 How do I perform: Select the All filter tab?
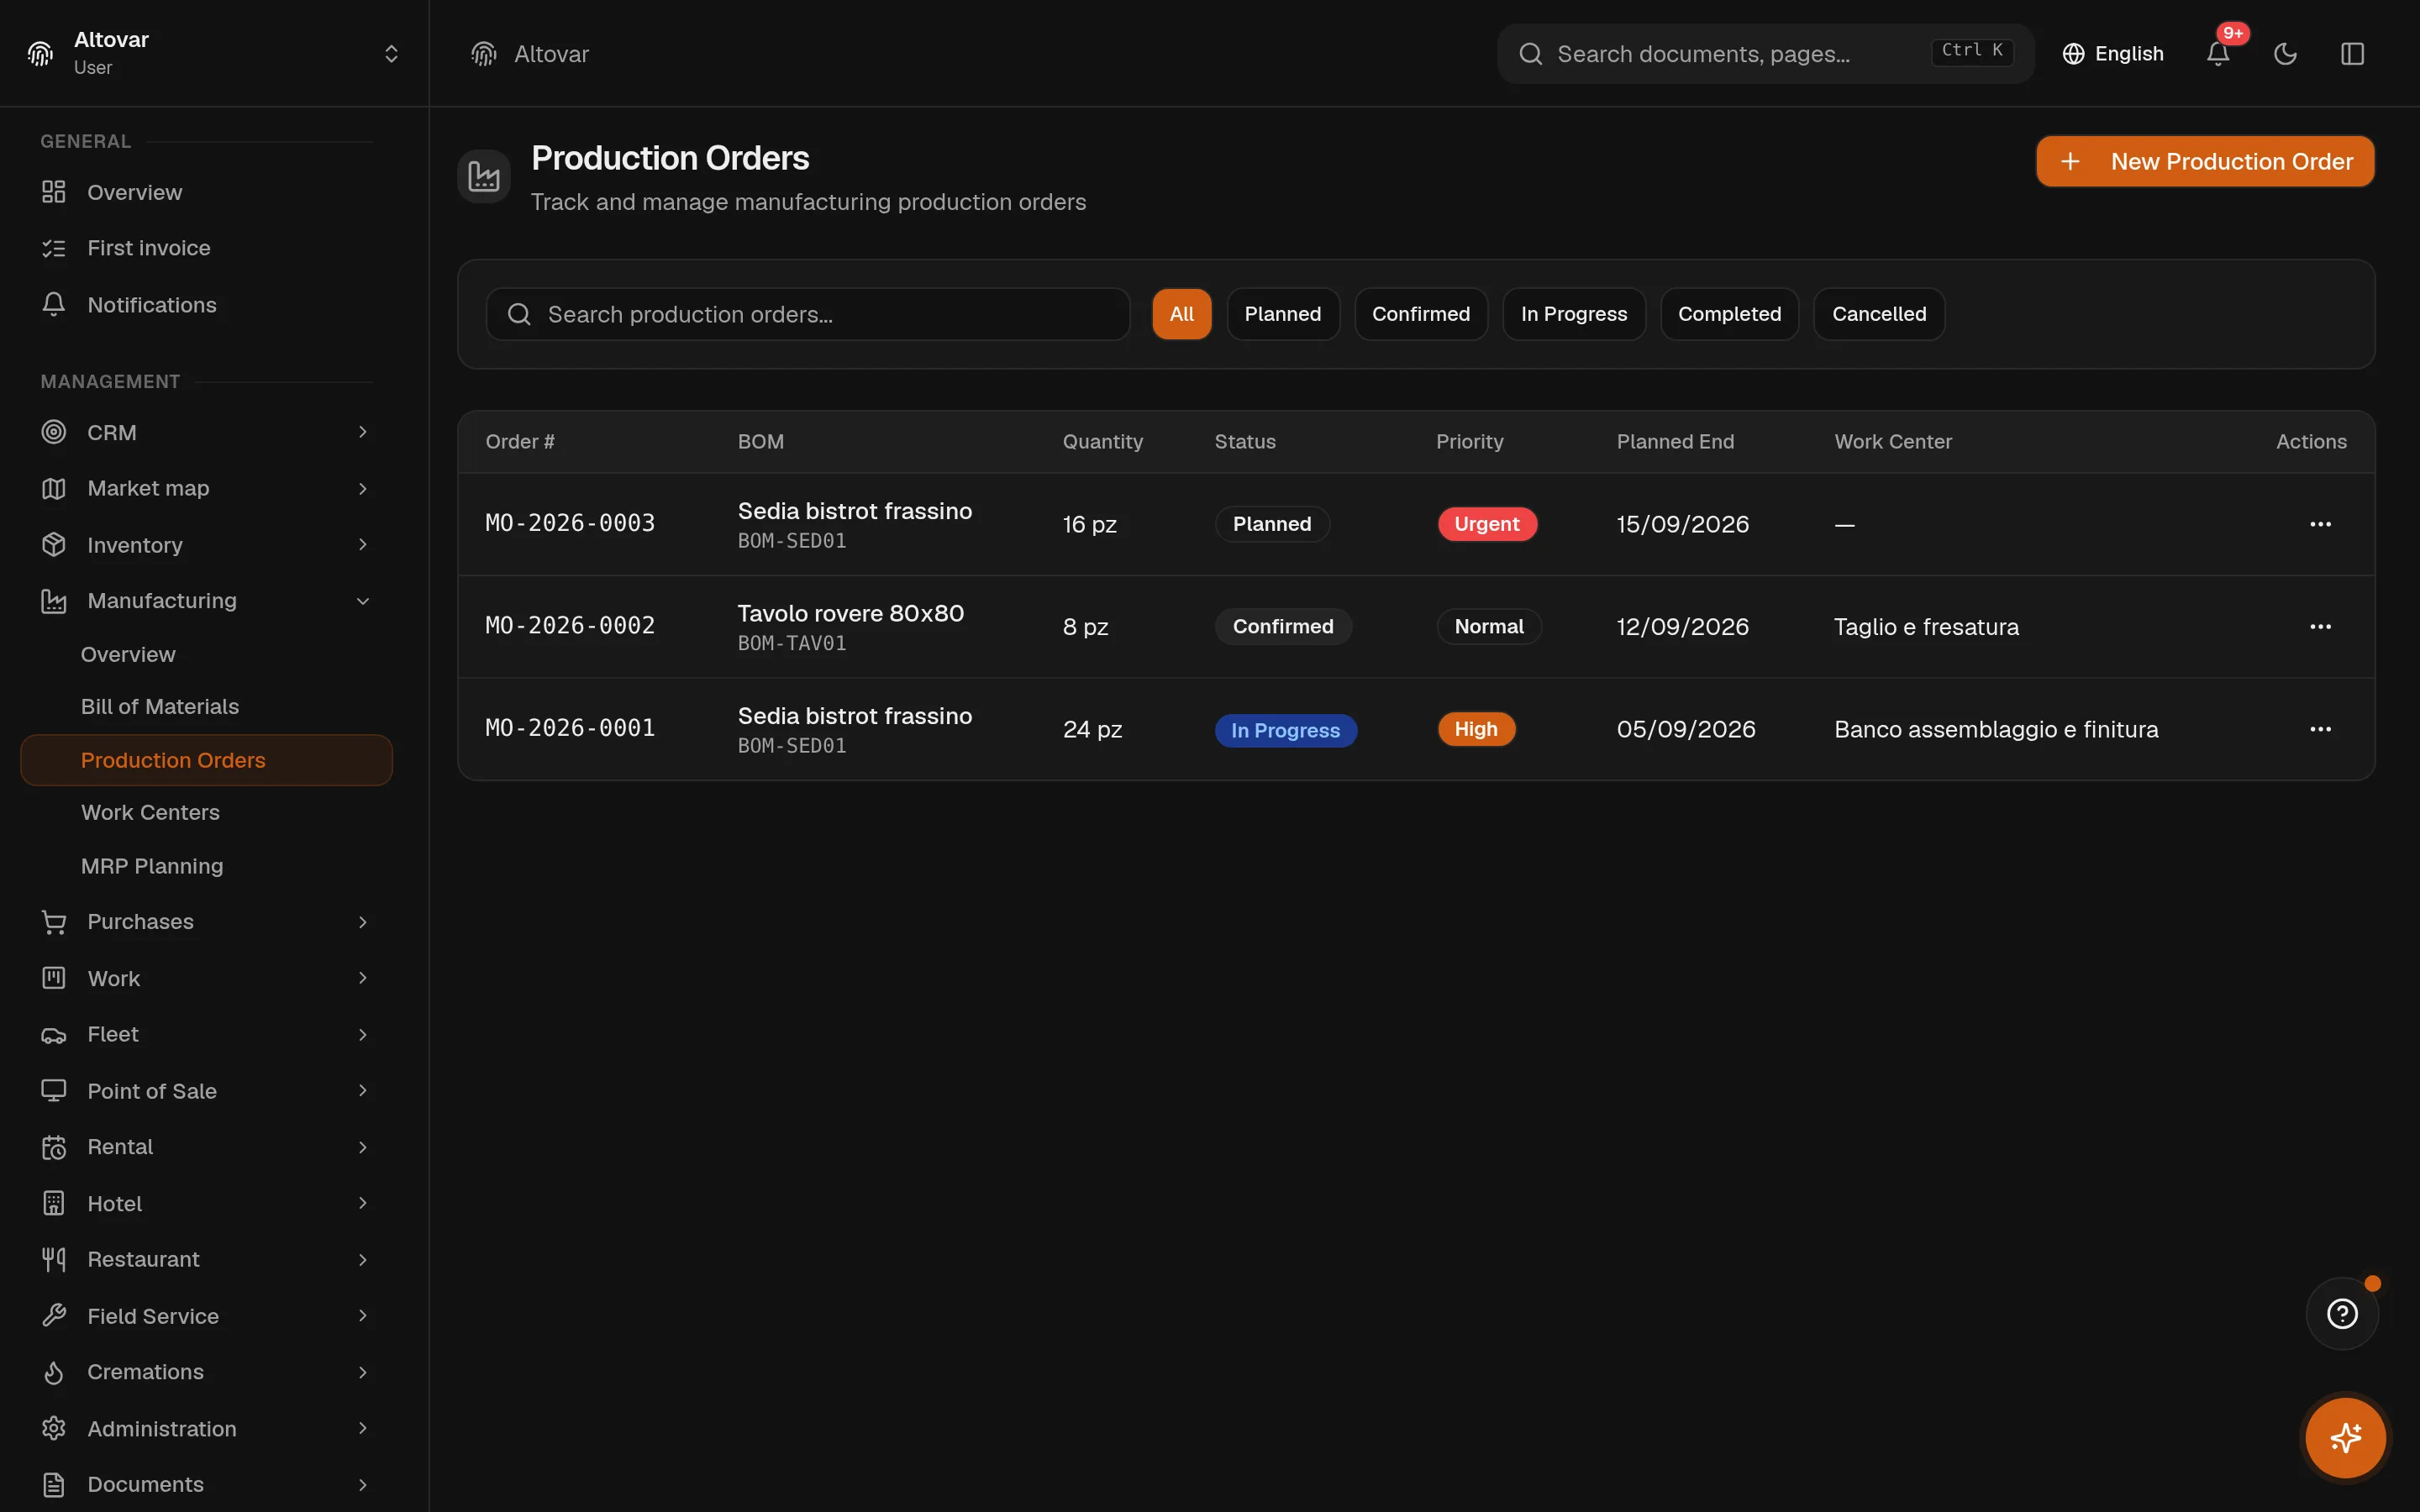coord(1181,314)
